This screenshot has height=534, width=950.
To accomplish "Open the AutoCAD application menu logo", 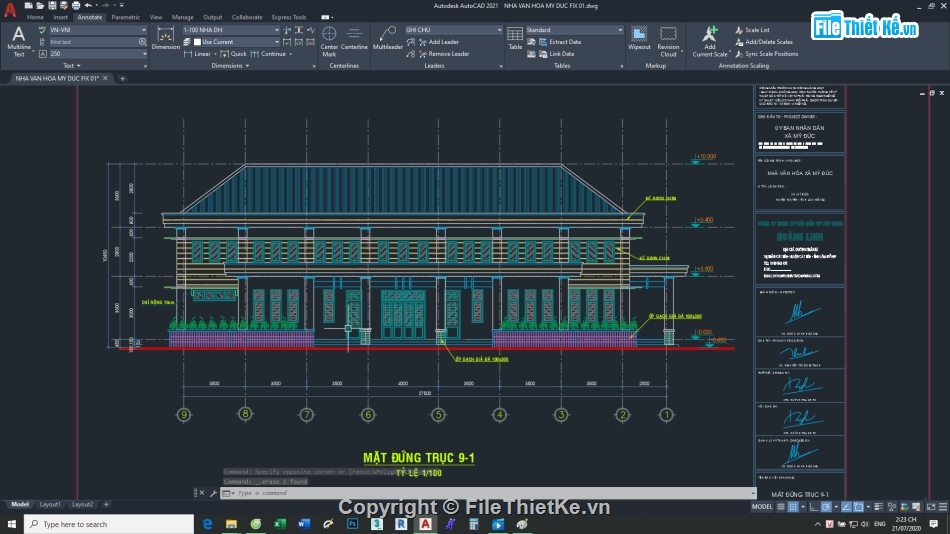I will [x=10, y=8].
